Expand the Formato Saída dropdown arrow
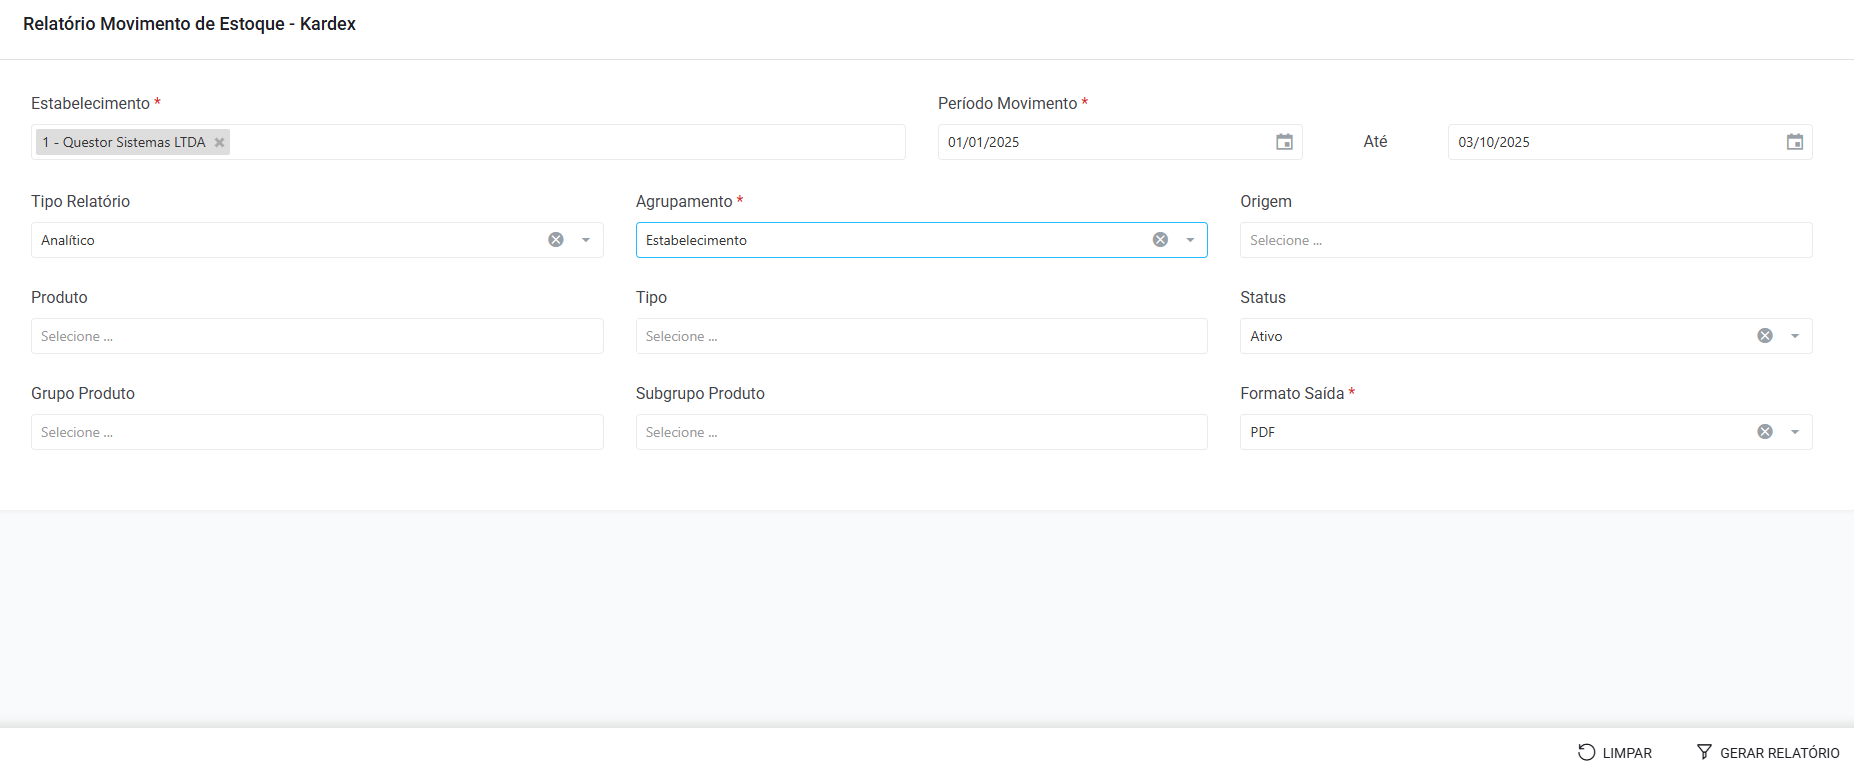Screen dimensions: 1854x779 [1795, 432]
